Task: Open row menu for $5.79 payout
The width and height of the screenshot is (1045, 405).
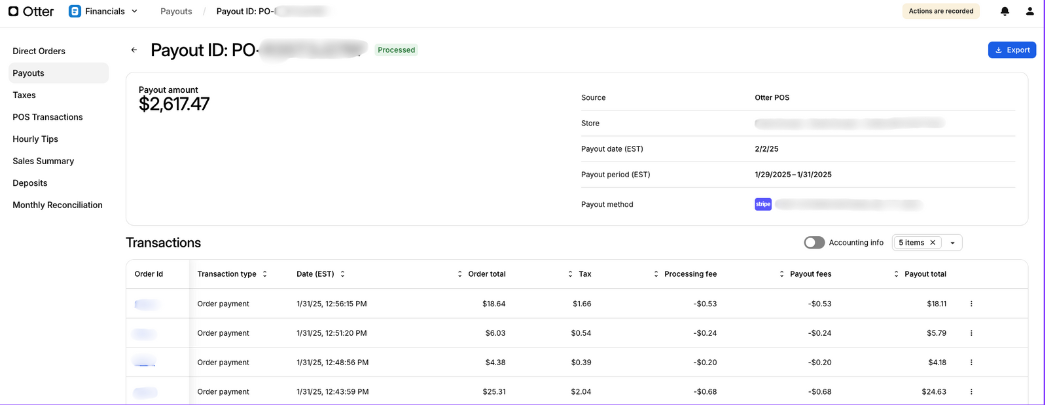Action: [x=970, y=333]
